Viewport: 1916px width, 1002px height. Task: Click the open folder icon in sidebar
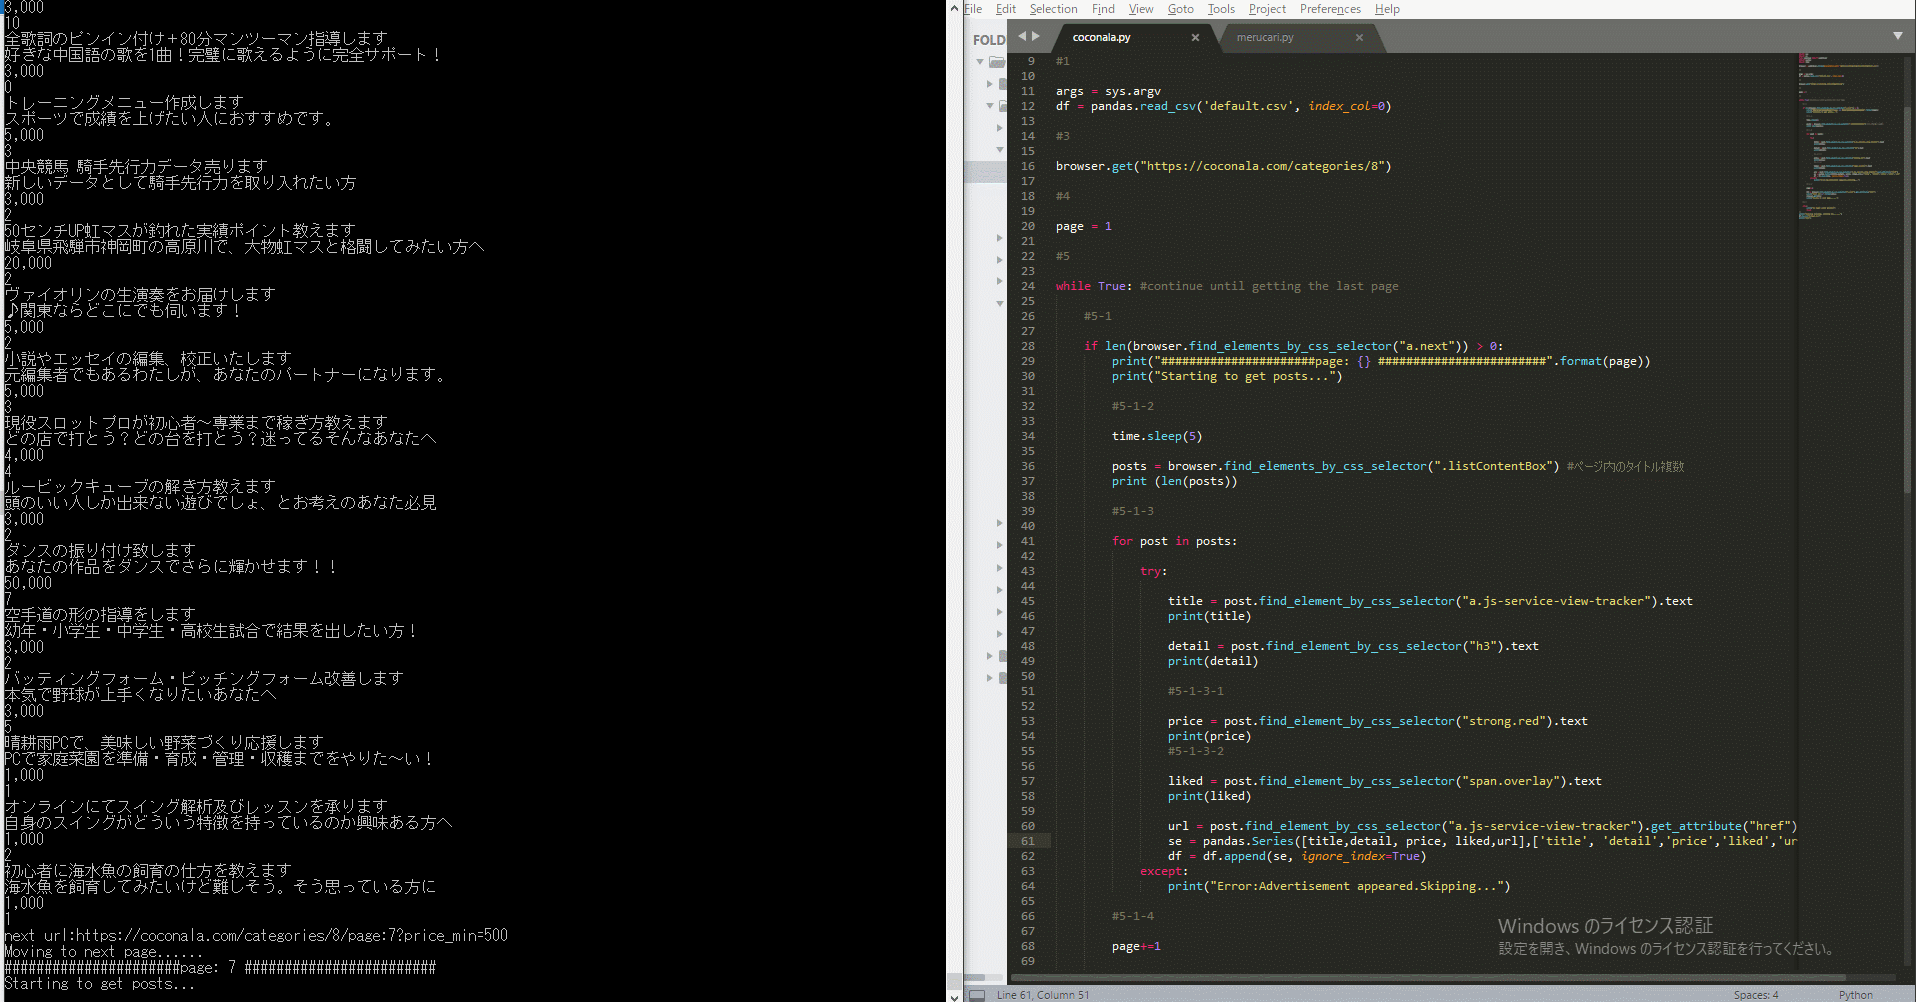click(996, 62)
